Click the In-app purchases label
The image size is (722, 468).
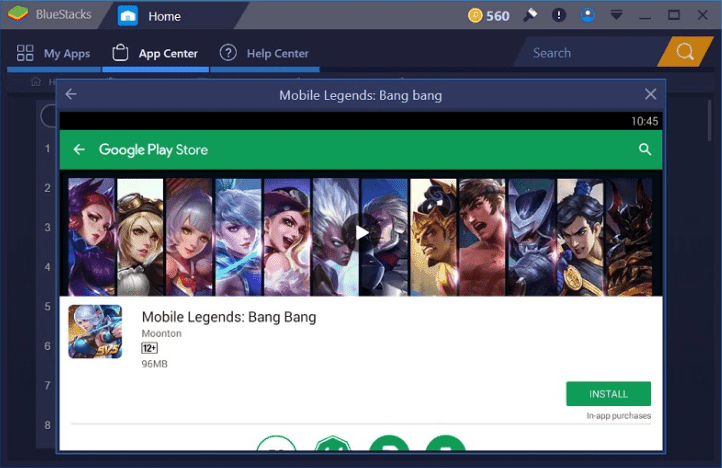point(618,415)
